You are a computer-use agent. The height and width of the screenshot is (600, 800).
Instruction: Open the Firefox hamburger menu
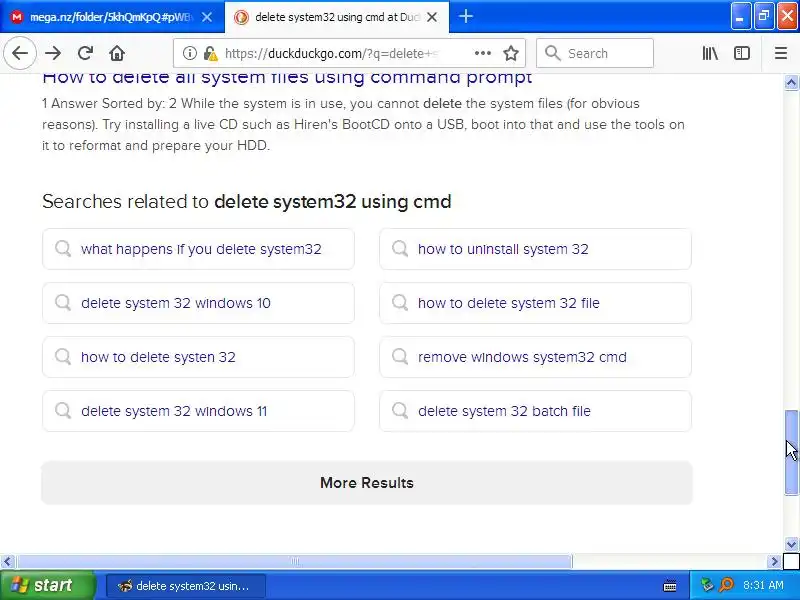(781, 53)
